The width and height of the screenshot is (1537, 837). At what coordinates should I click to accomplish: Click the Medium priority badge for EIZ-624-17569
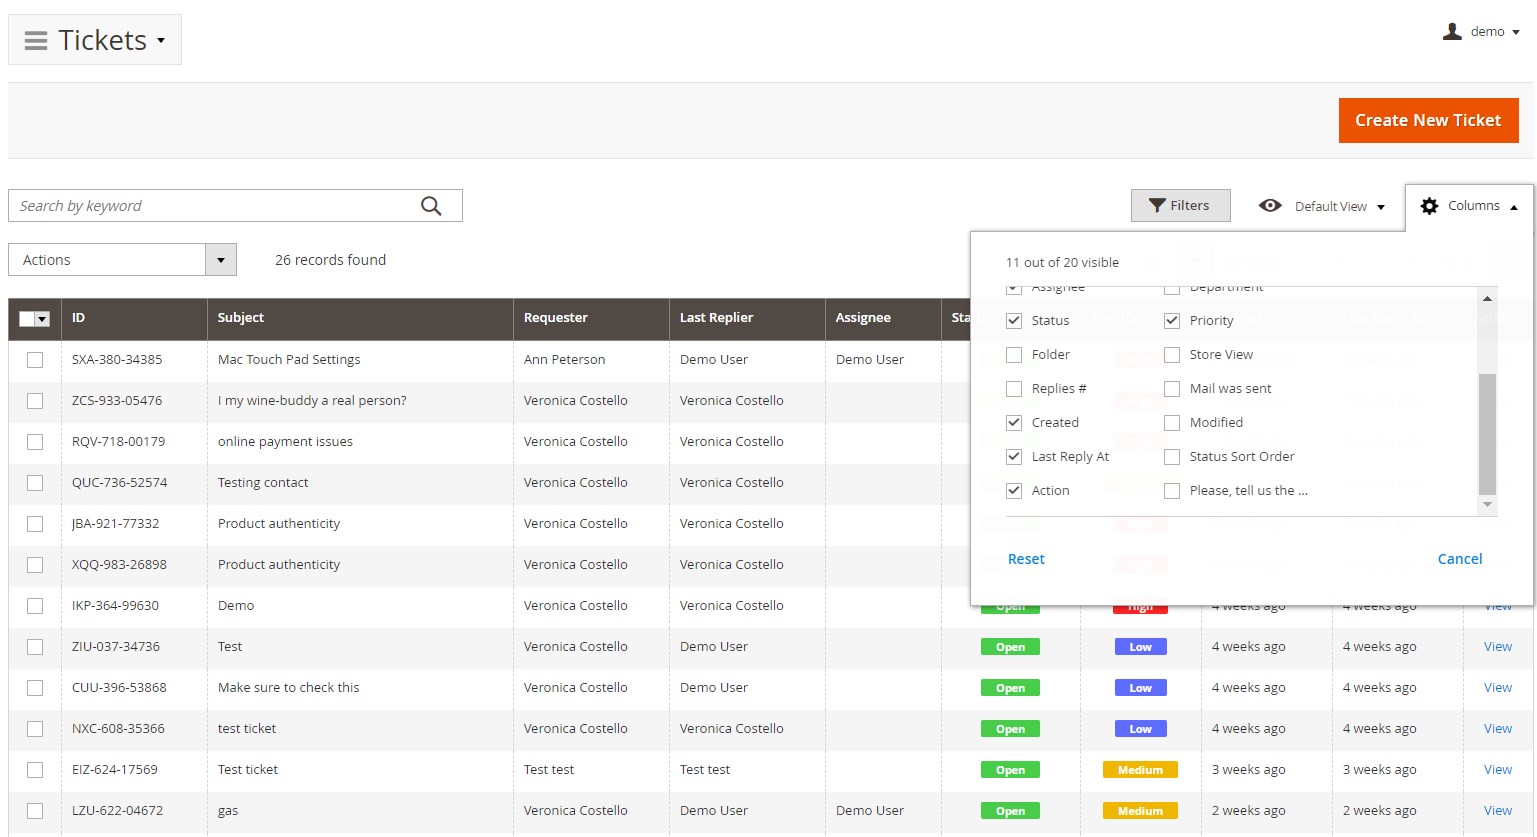(1140, 770)
